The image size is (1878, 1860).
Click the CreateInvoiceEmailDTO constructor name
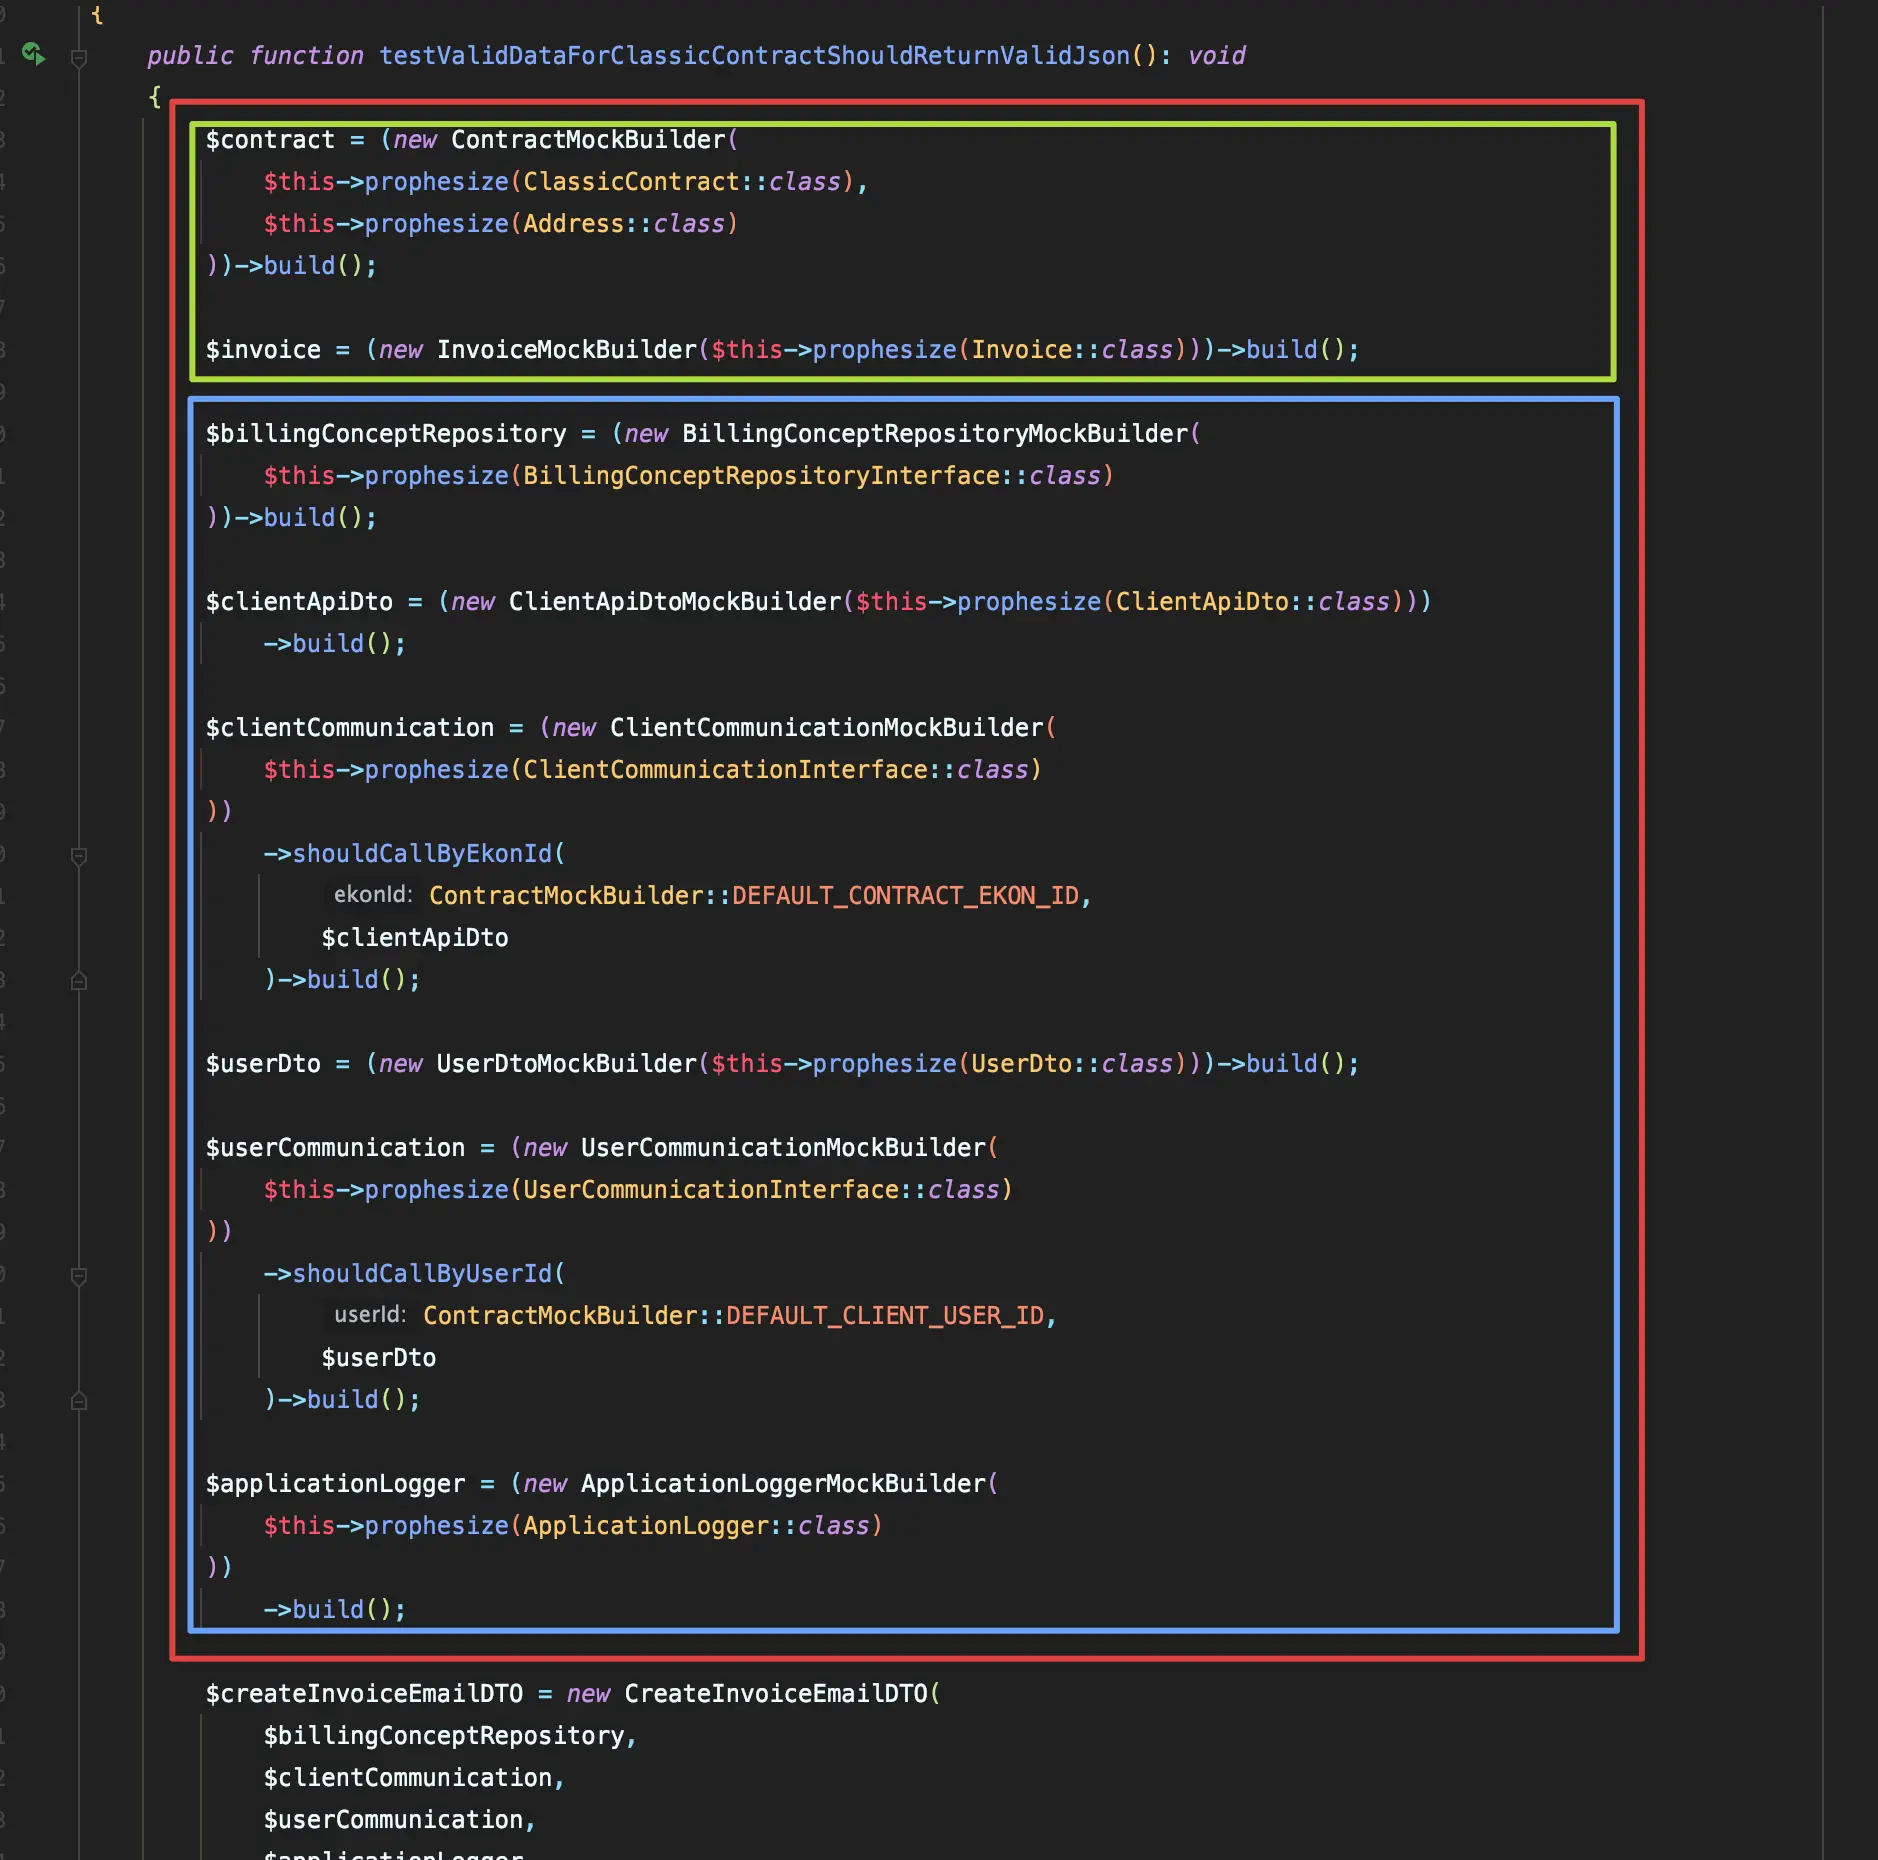(775, 1694)
